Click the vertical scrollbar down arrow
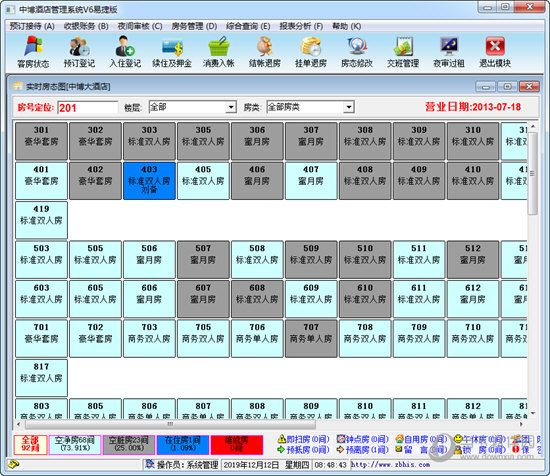Viewport: 550px width, 476px height. [533, 413]
